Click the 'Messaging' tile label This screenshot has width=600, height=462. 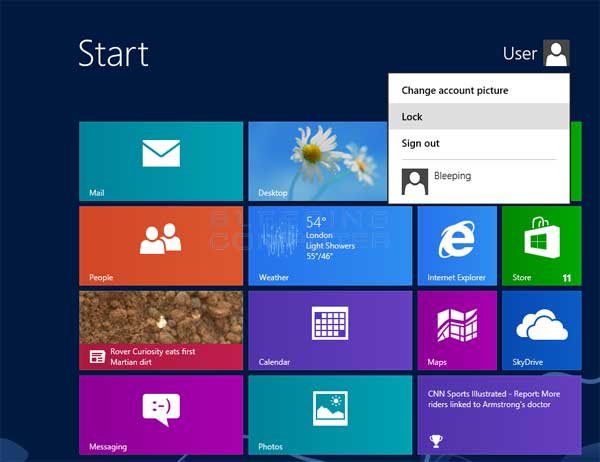tap(108, 447)
